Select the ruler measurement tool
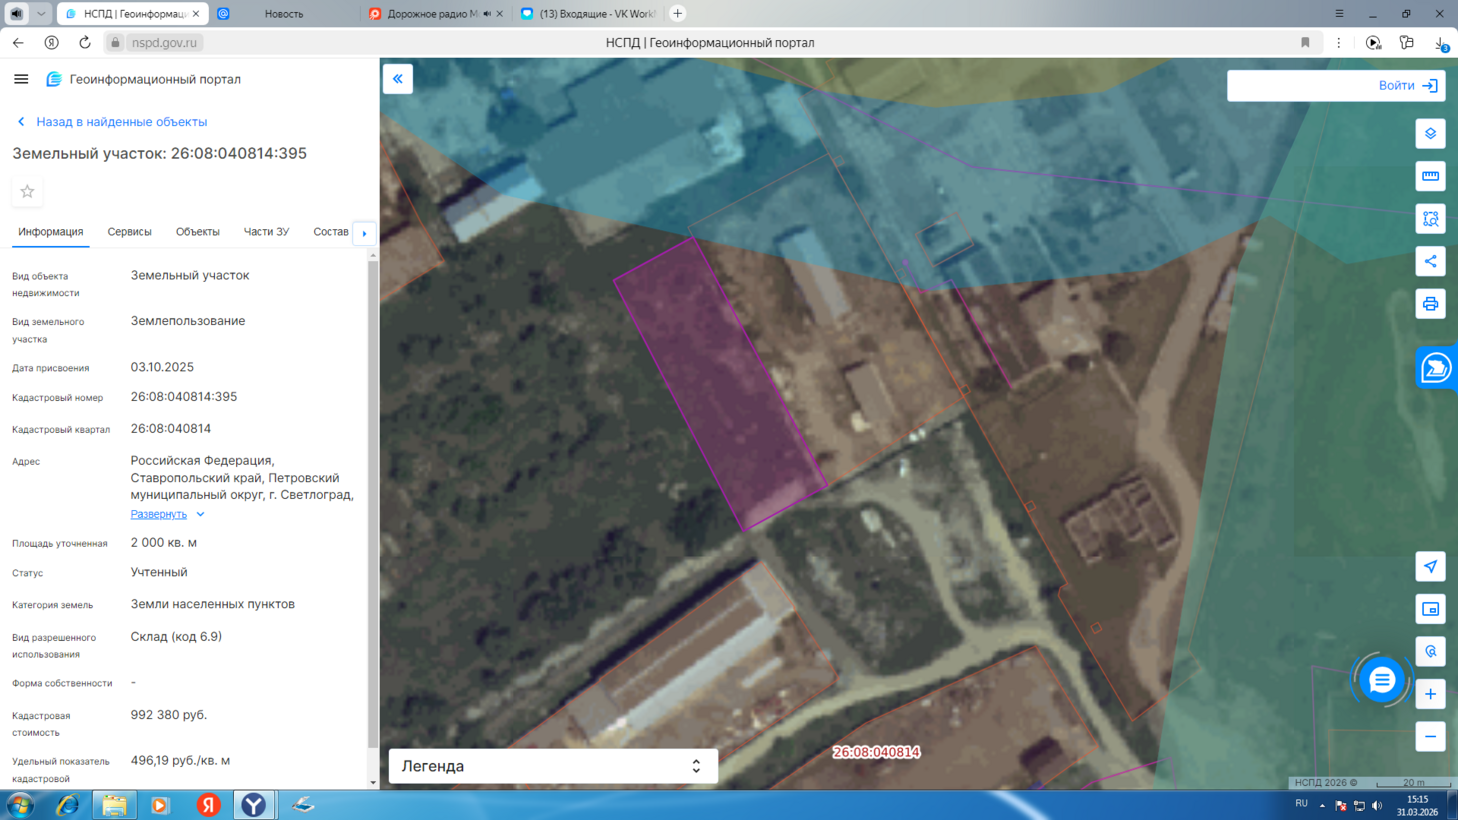Image resolution: width=1458 pixels, height=820 pixels. pyautogui.click(x=1430, y=176)
